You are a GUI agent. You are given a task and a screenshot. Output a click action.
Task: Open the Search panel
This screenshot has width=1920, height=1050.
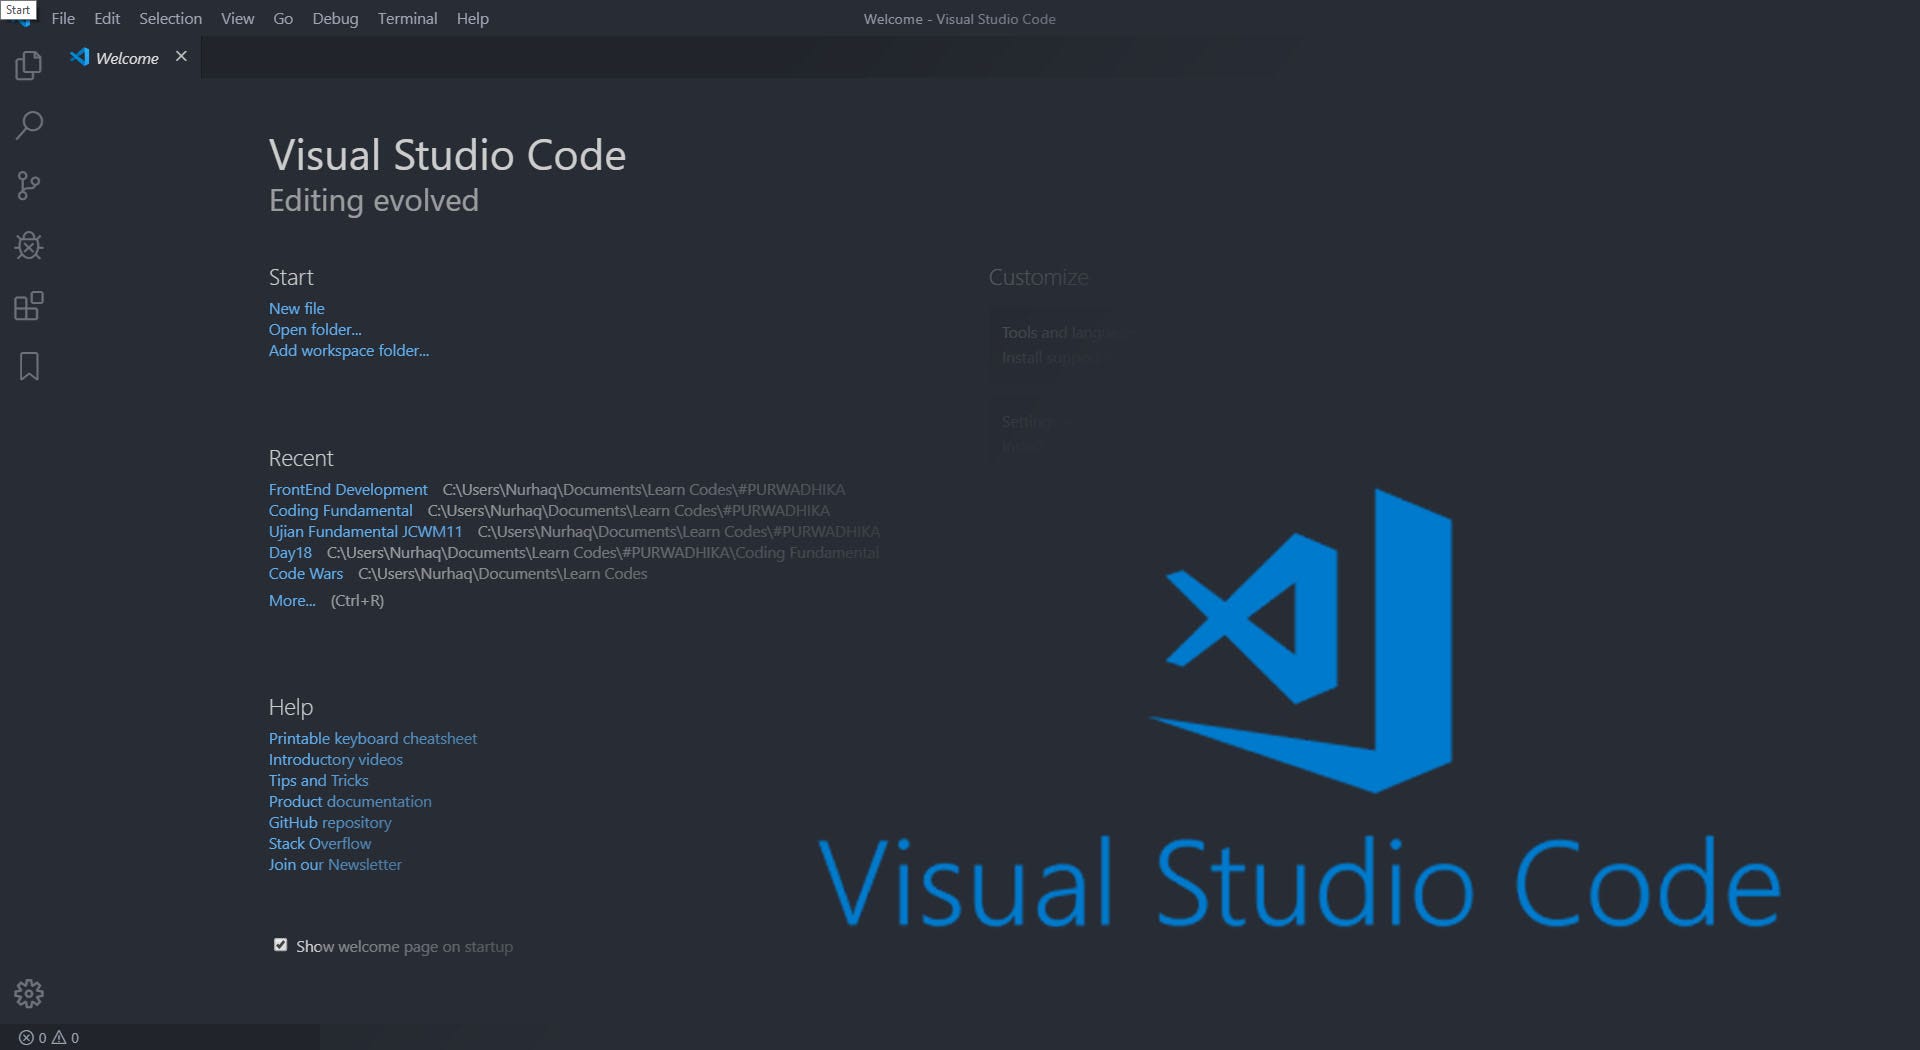28,125
